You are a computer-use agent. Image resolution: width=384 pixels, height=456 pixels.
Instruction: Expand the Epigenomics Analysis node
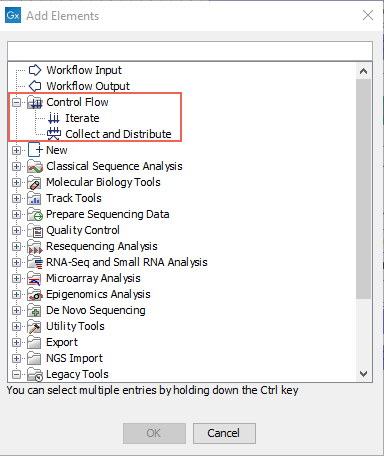click(x=16, y=294)
